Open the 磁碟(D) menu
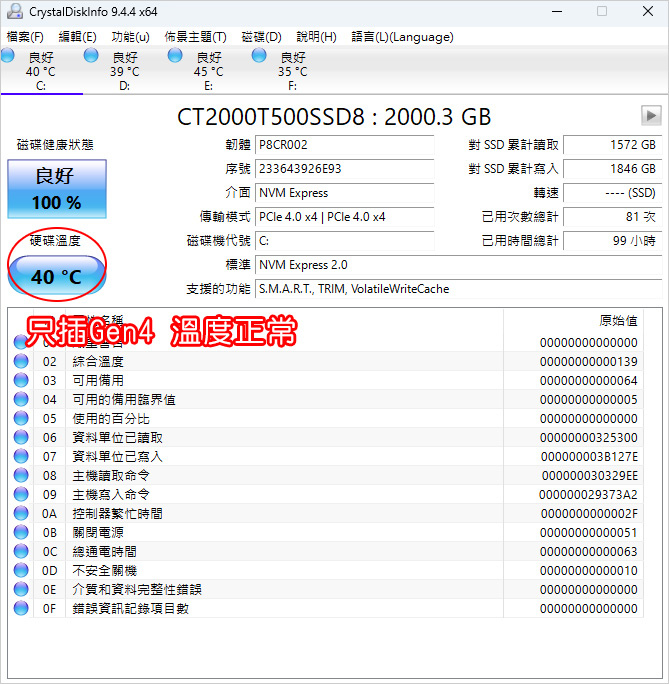669x684 pixels. pyautogui.click(x=262, y=37)
